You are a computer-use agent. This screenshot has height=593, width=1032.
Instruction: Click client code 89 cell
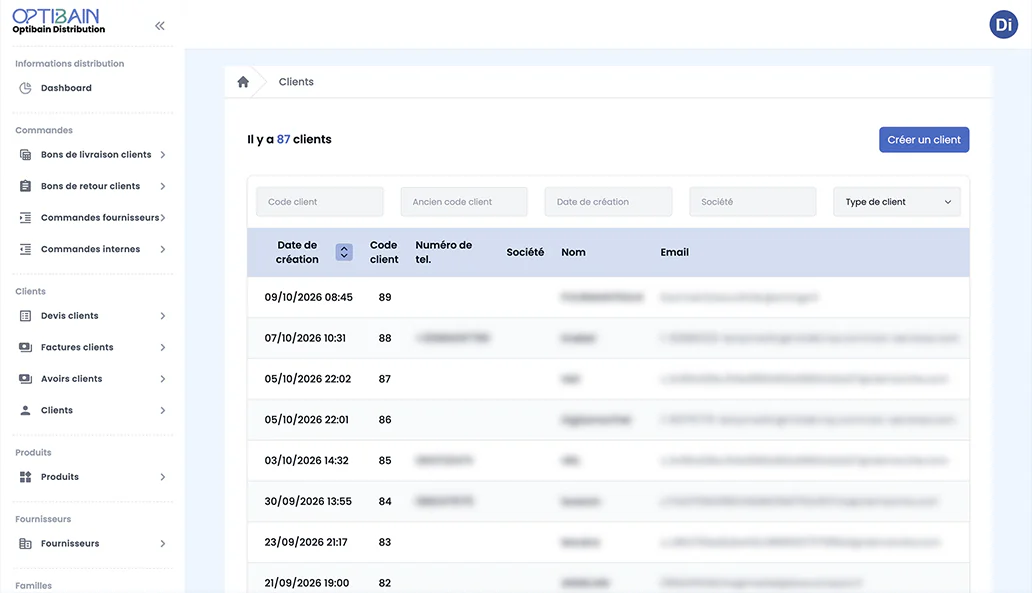pyautogui.click(x=385, y=297)
